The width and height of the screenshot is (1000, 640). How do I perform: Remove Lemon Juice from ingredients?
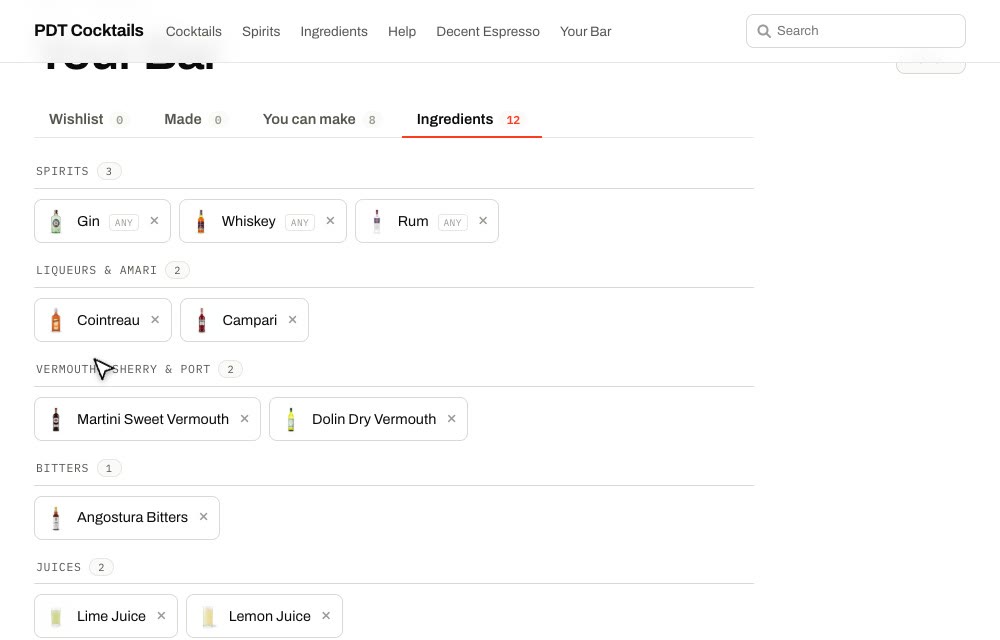click(326, 616)
